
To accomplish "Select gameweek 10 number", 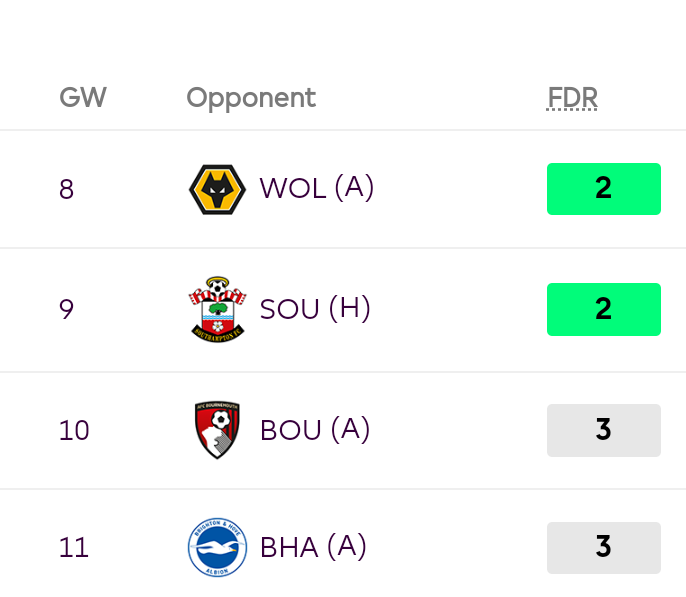I will tap(74, 430).
